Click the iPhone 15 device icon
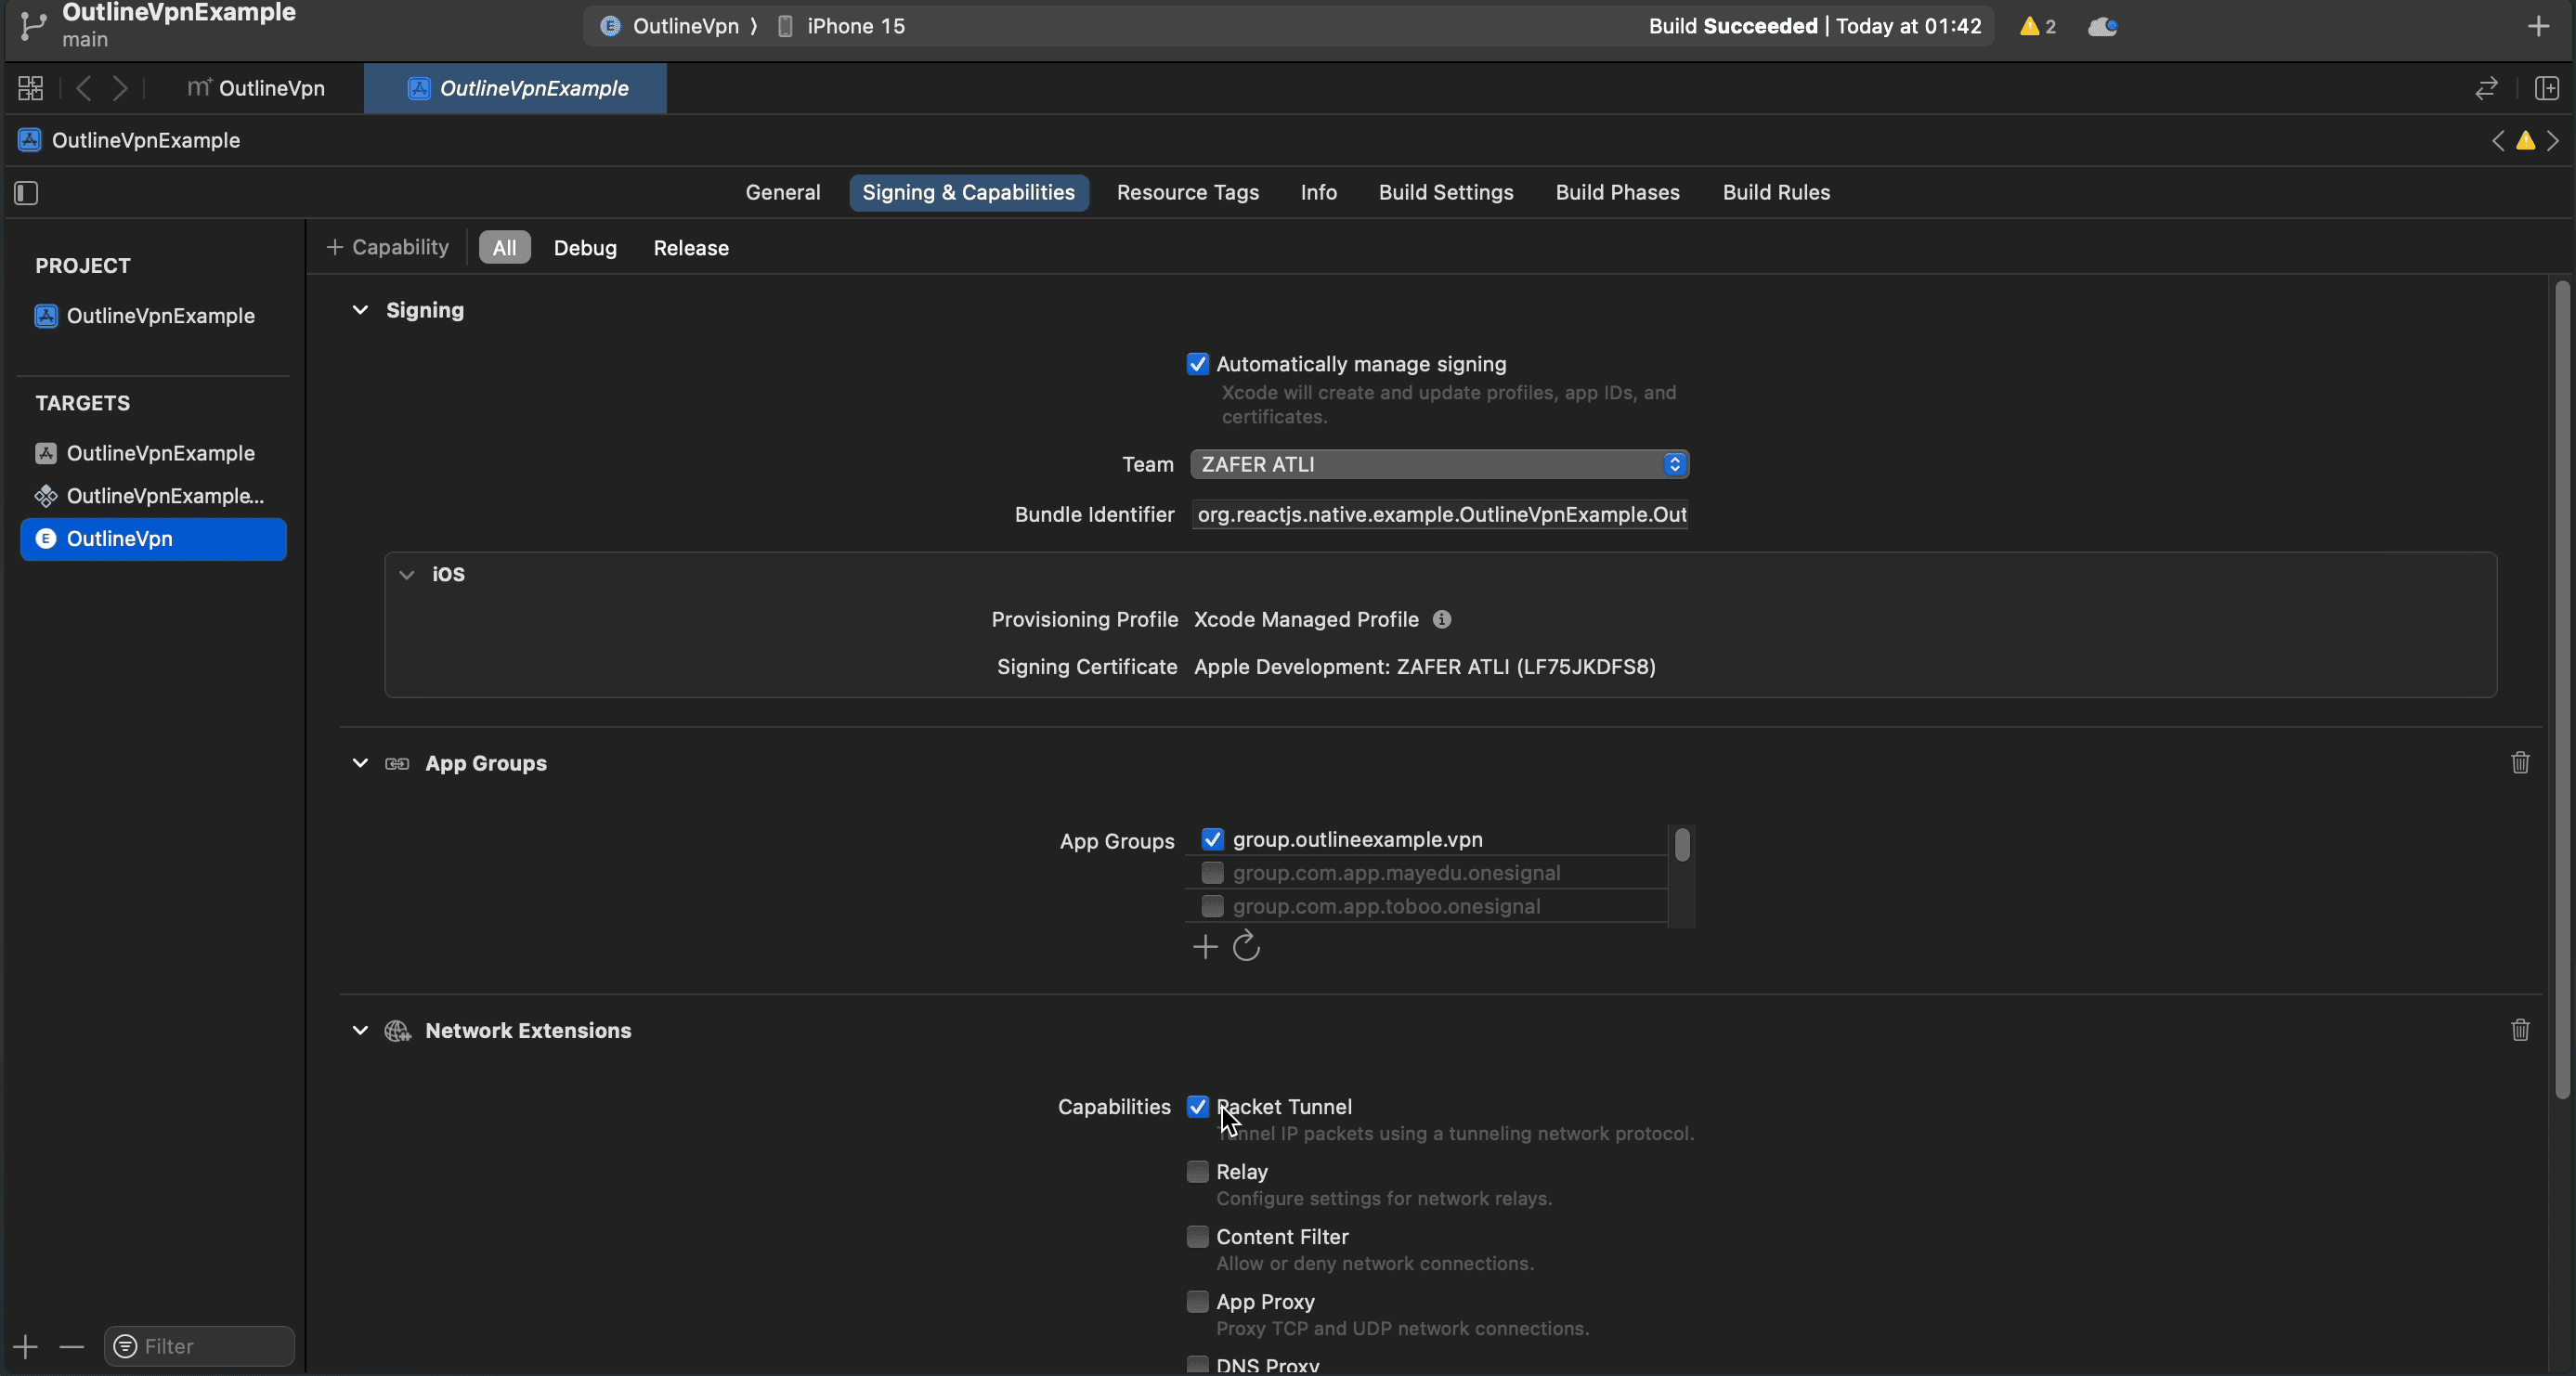The width and height of the screenshot is (2576, 1376). point(785,26)
